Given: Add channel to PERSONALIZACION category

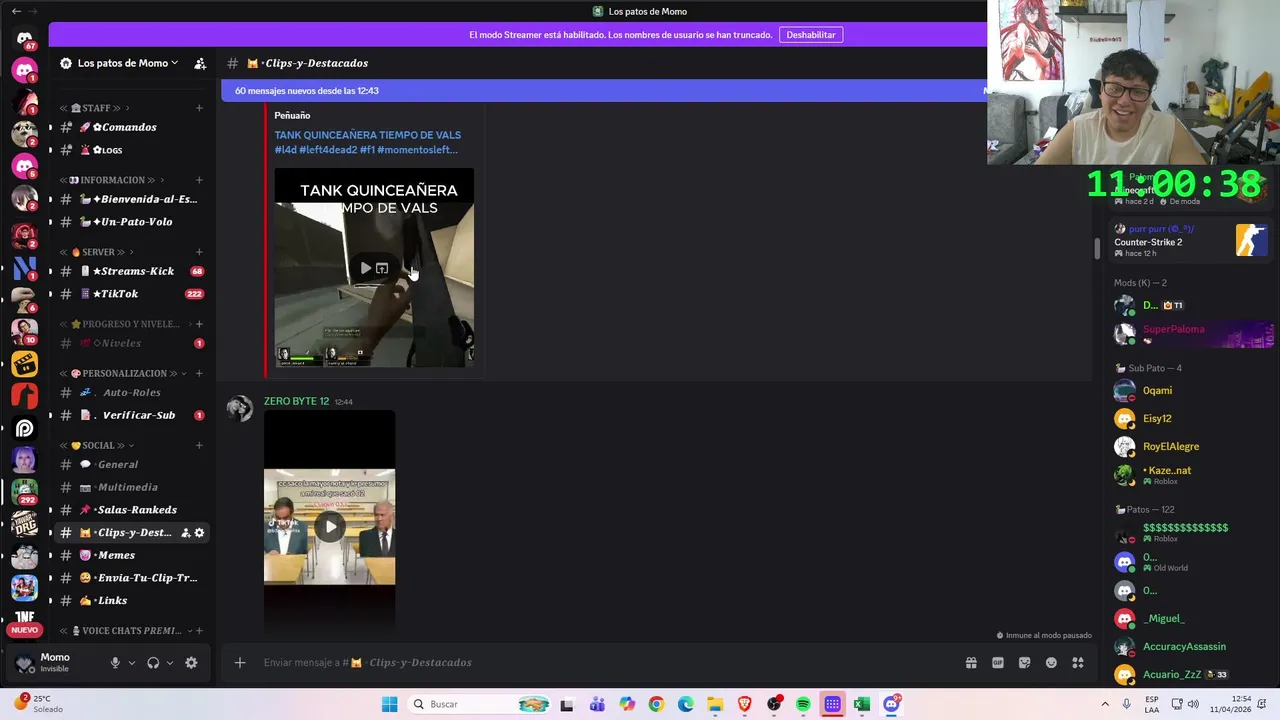Looking at the screenshot, I should [199, 373].
